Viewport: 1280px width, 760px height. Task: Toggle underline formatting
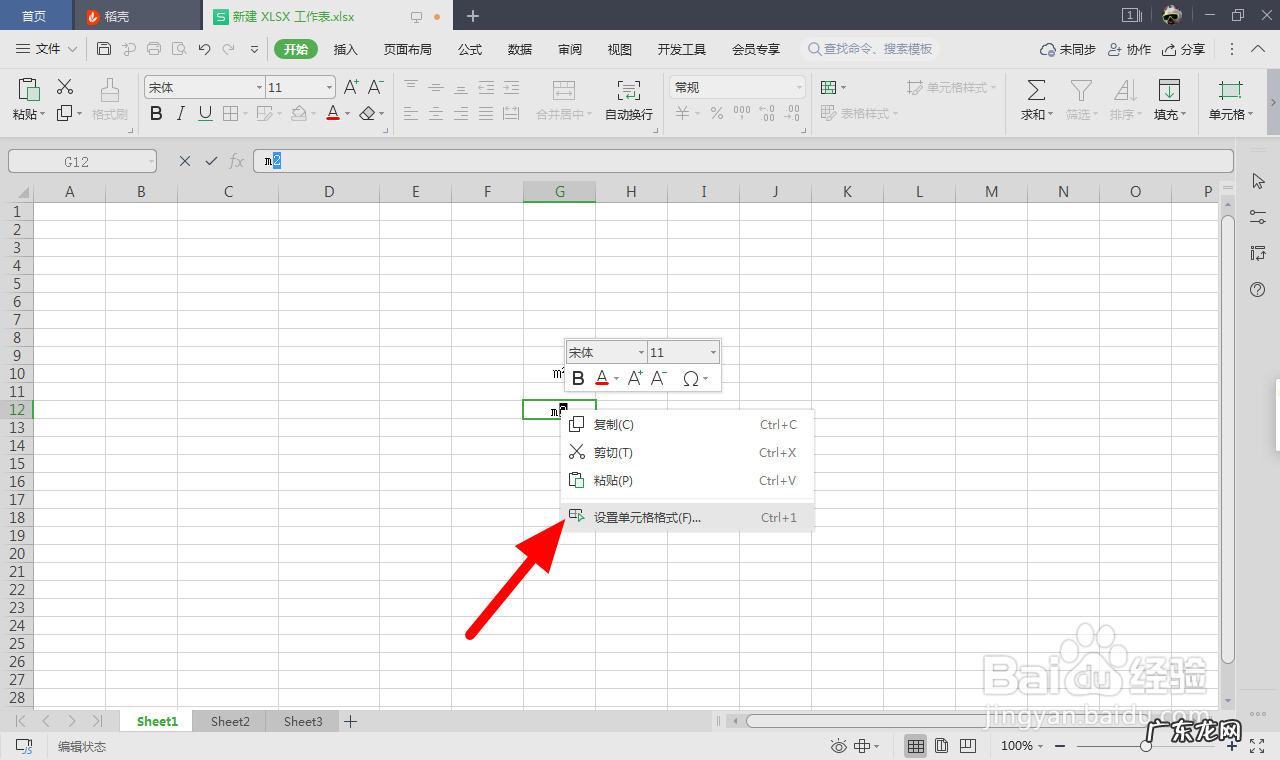tap(207, 113)
